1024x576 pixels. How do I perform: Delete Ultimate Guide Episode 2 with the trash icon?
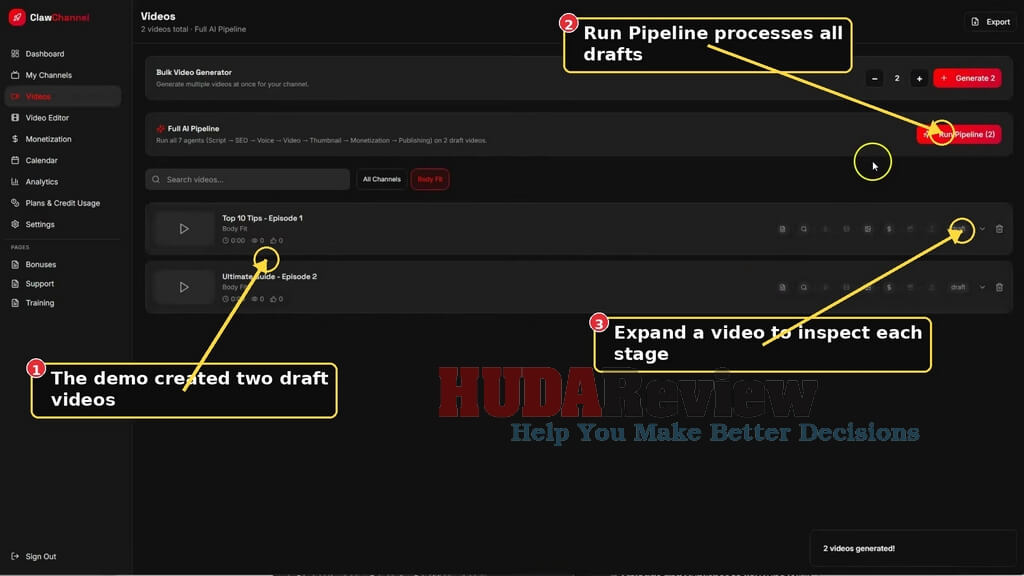[x=999, y=287]
